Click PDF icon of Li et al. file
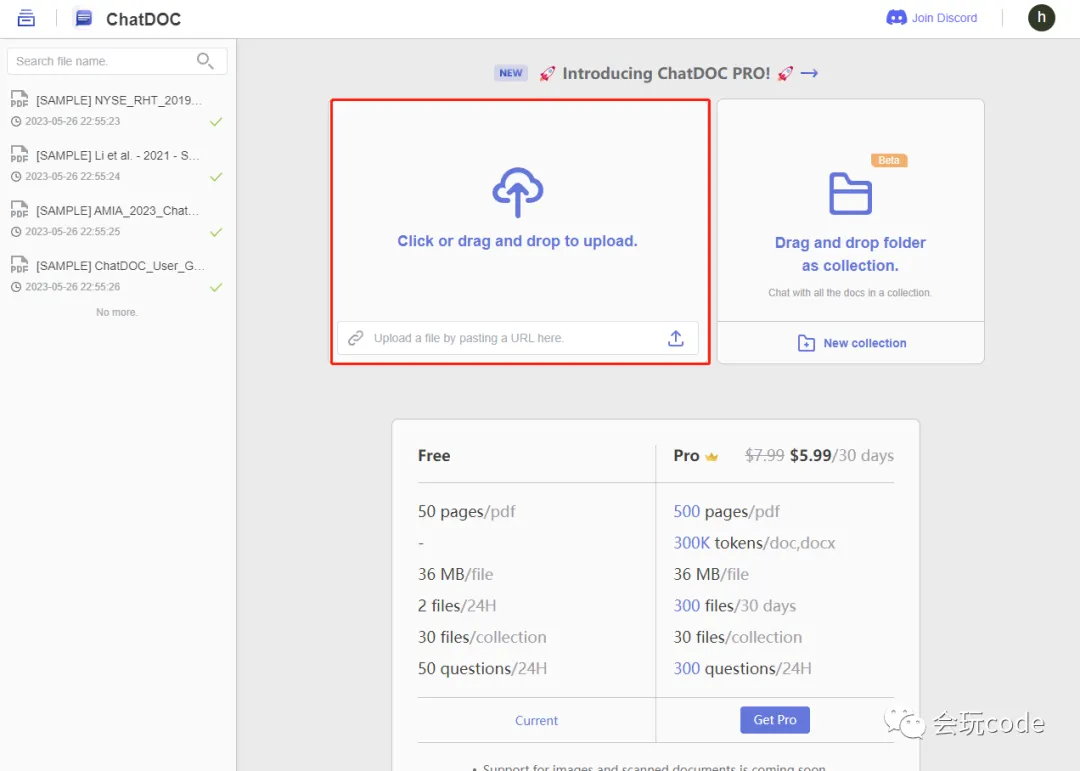 (x=19, y=154)
